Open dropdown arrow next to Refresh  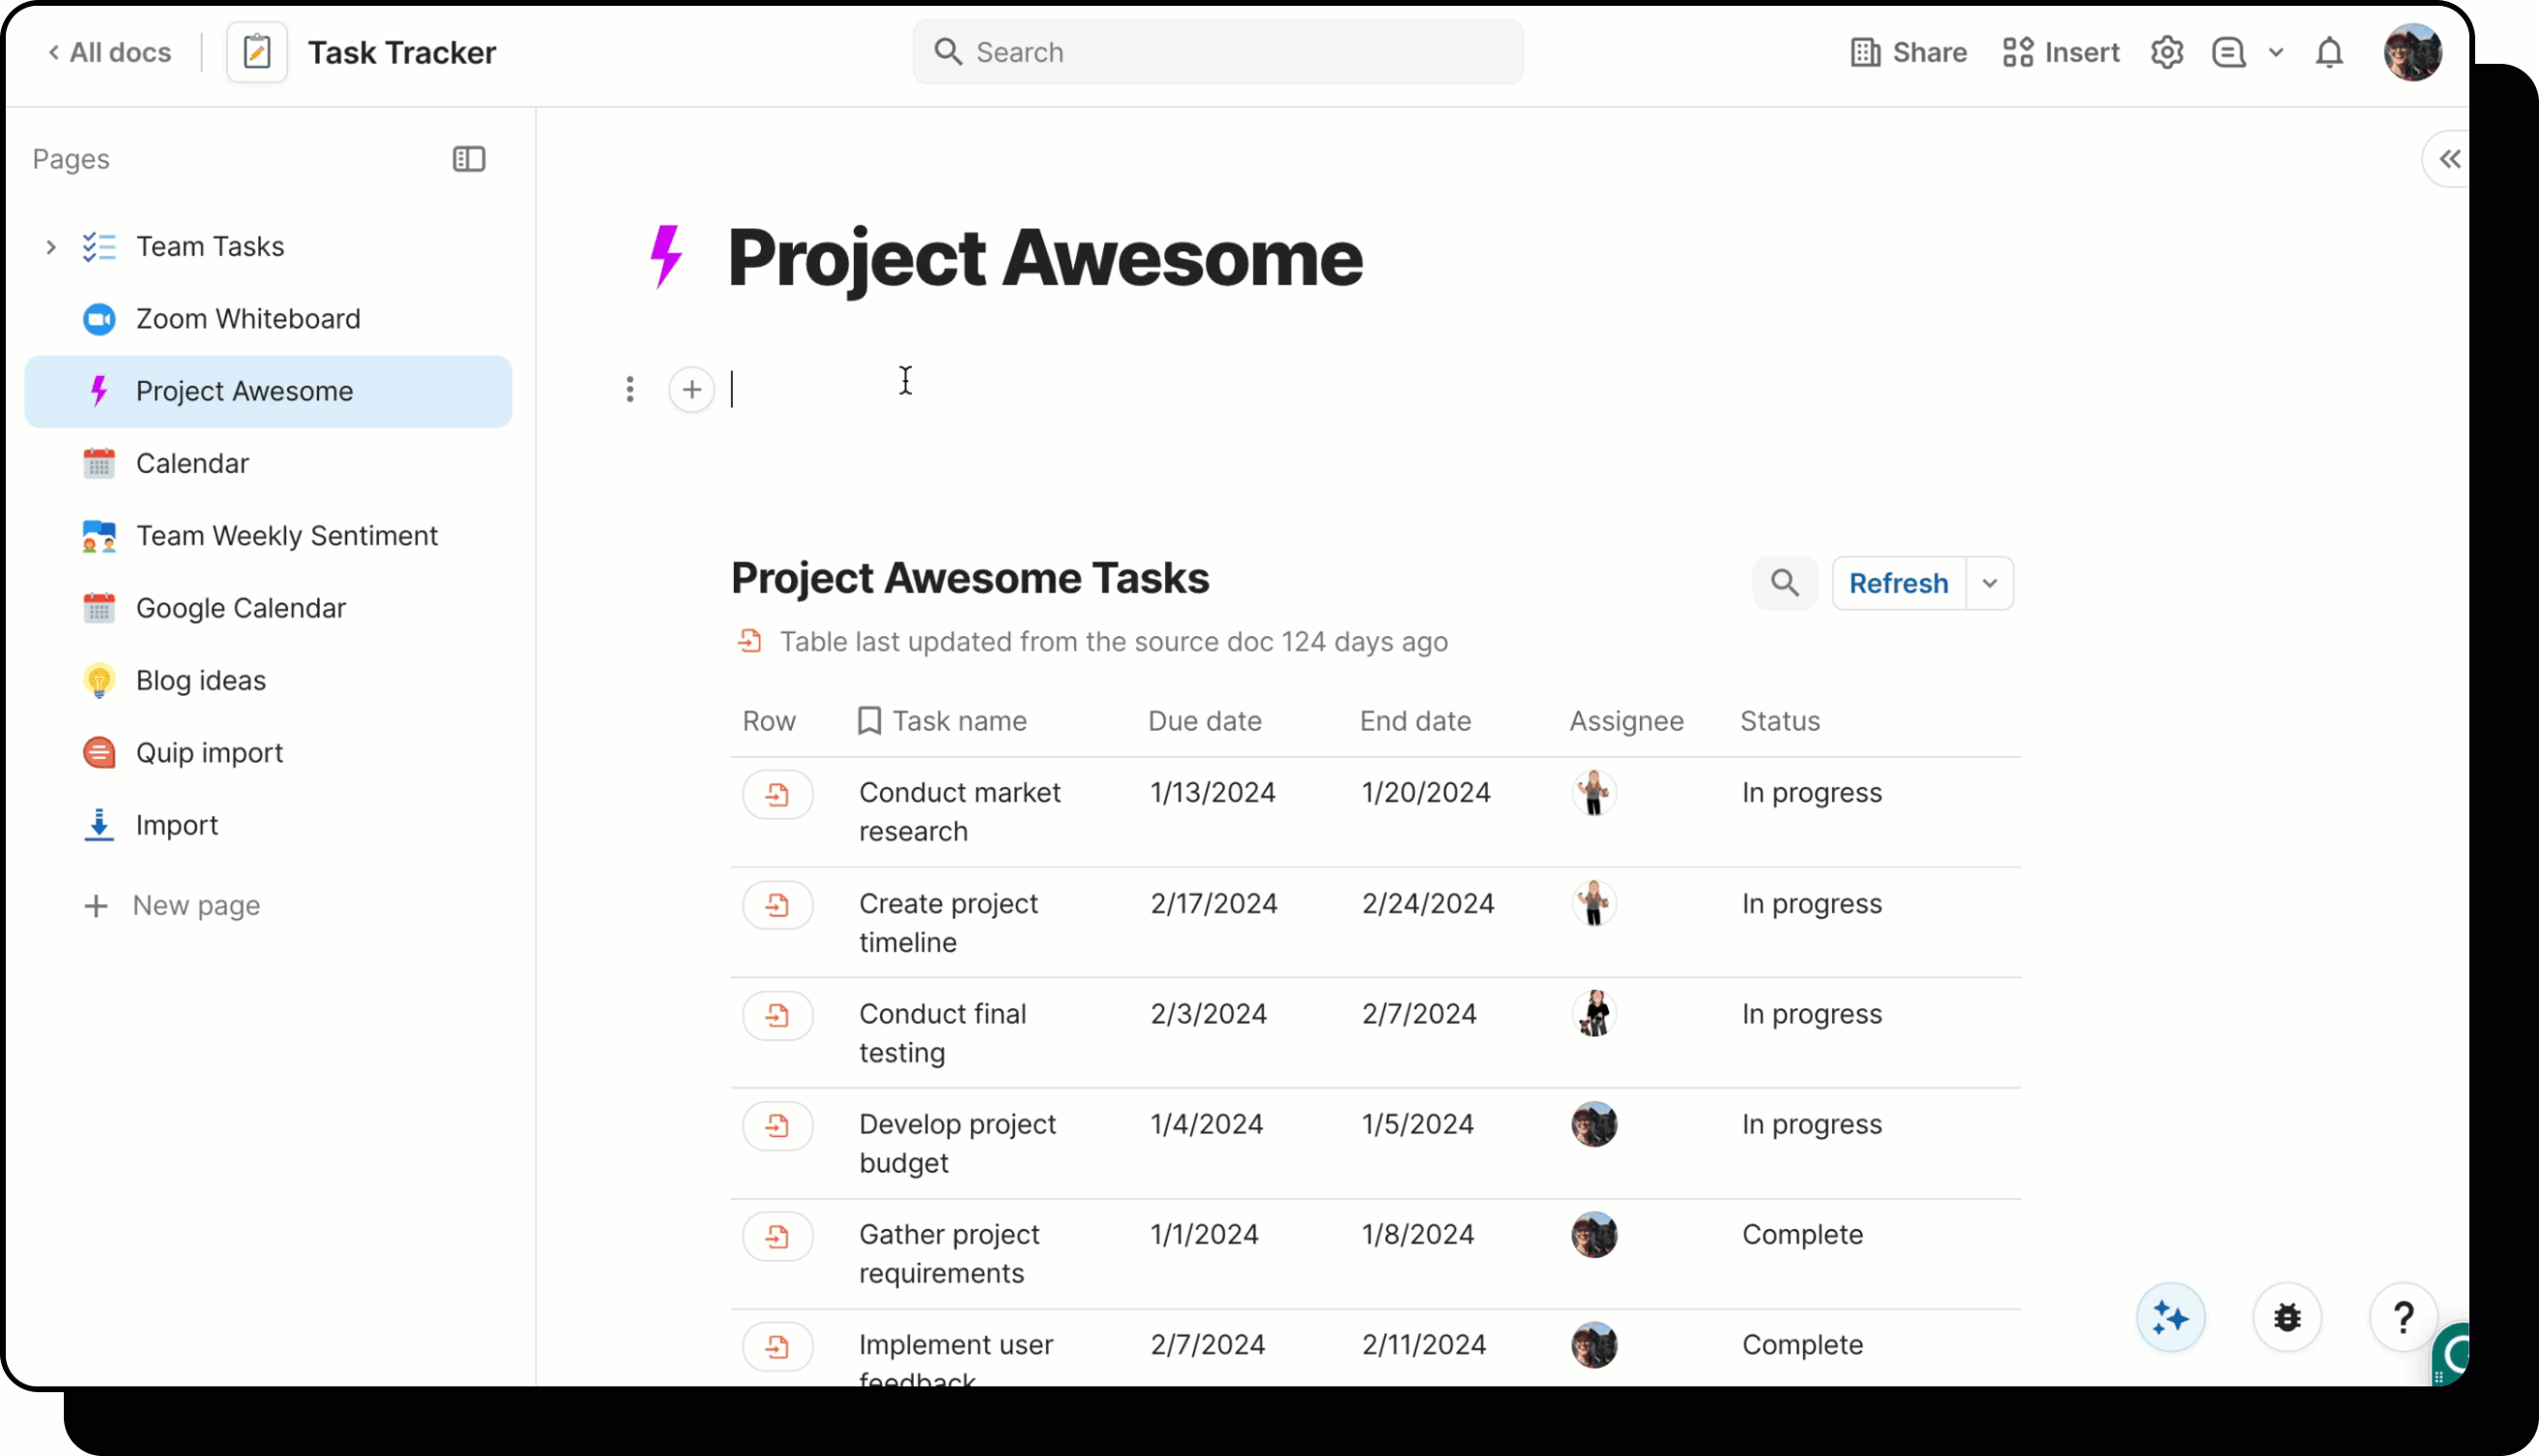pos(1990,583)
